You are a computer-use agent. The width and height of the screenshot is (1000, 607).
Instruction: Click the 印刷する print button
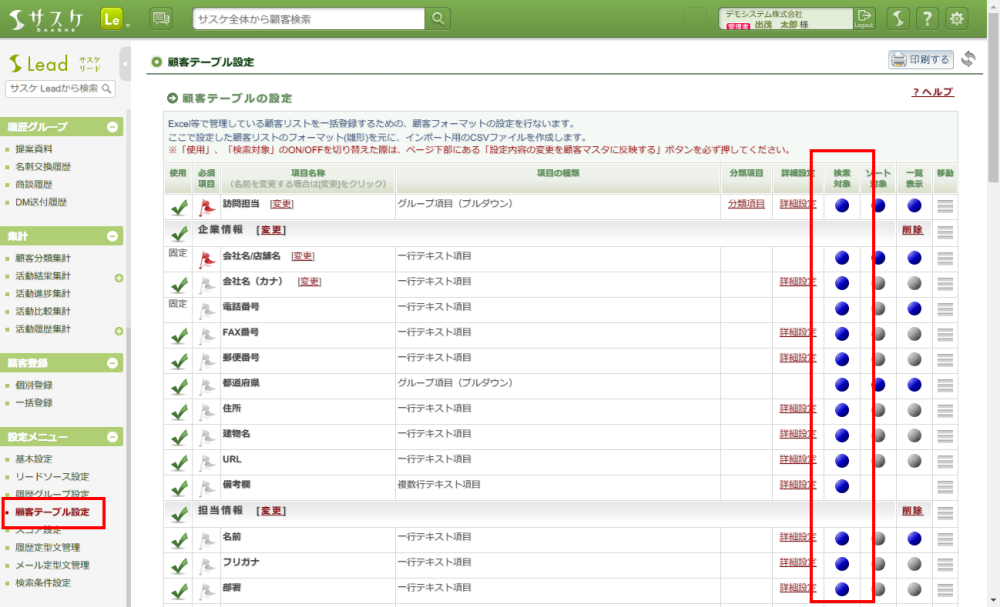coord(920,60)
